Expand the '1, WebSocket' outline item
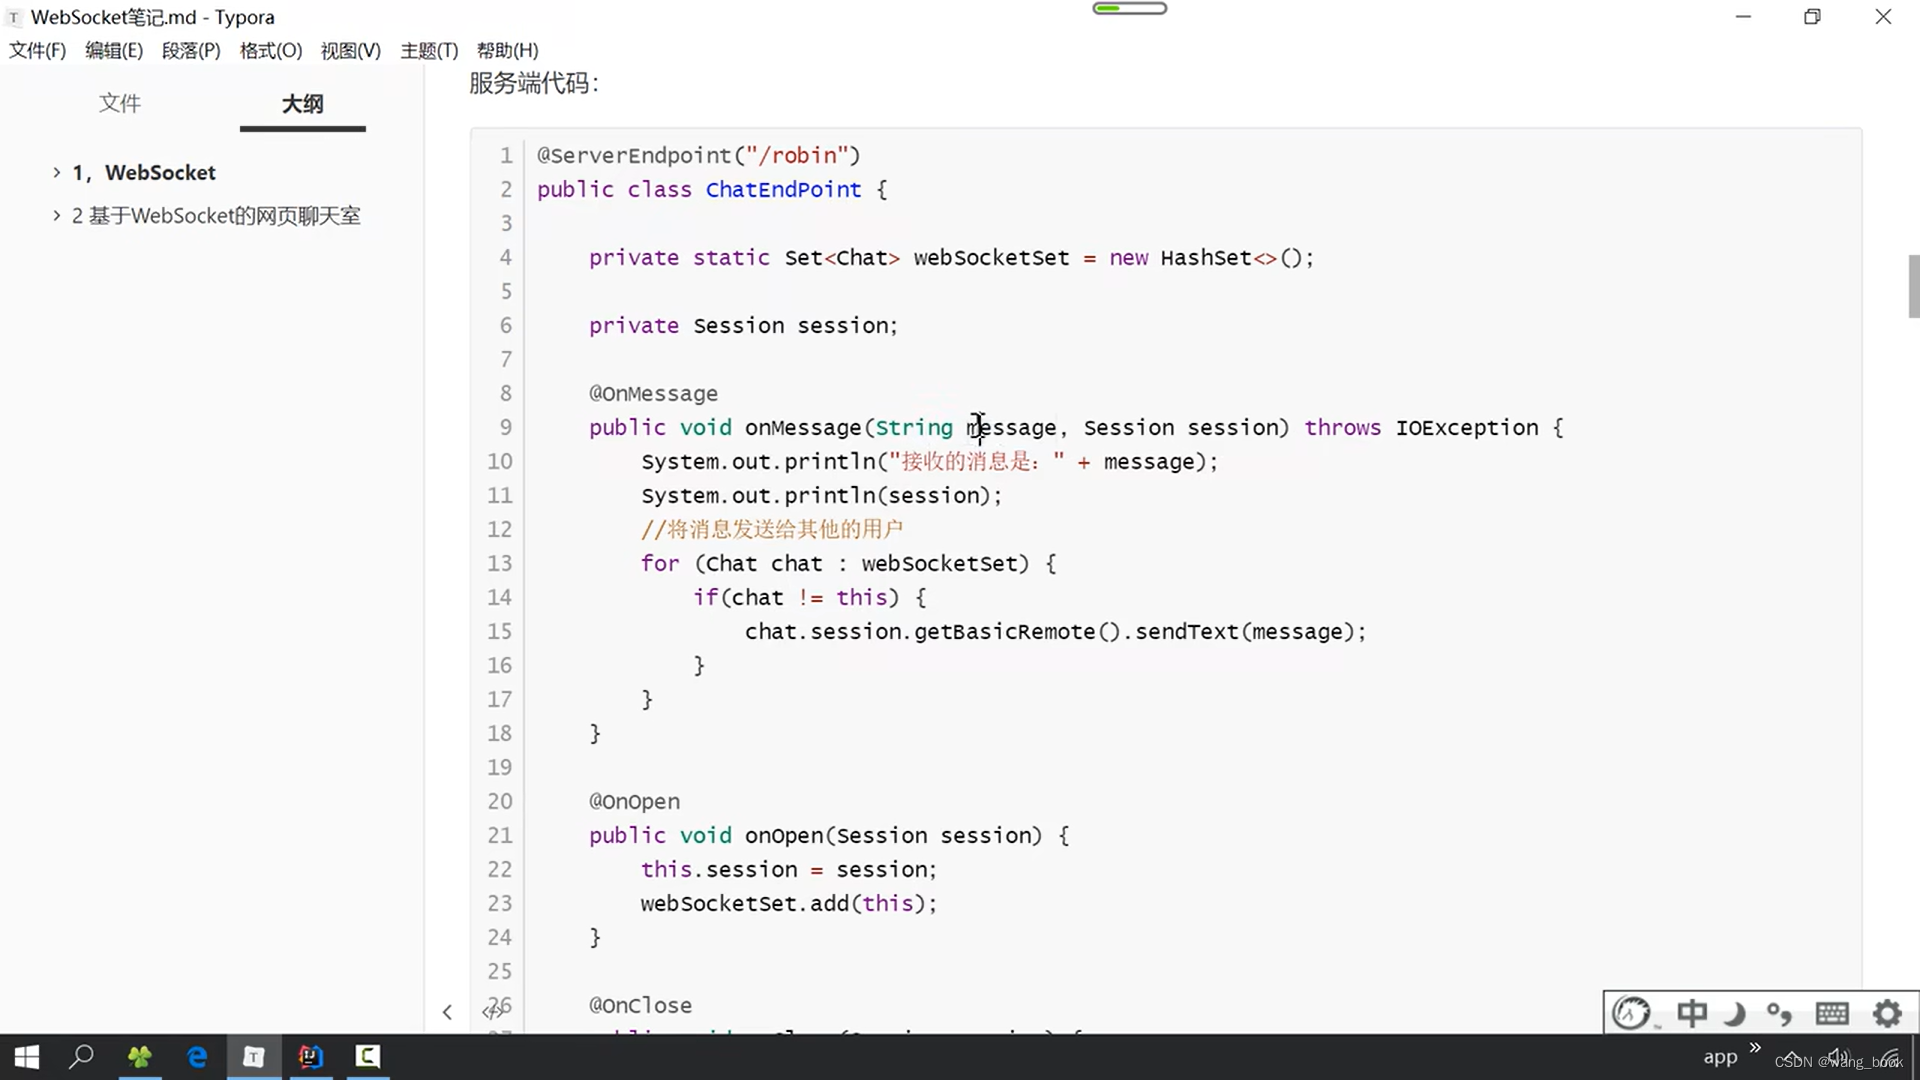Image resolution: width=1920 pixels, height=1080 pixels. point(57,172)
